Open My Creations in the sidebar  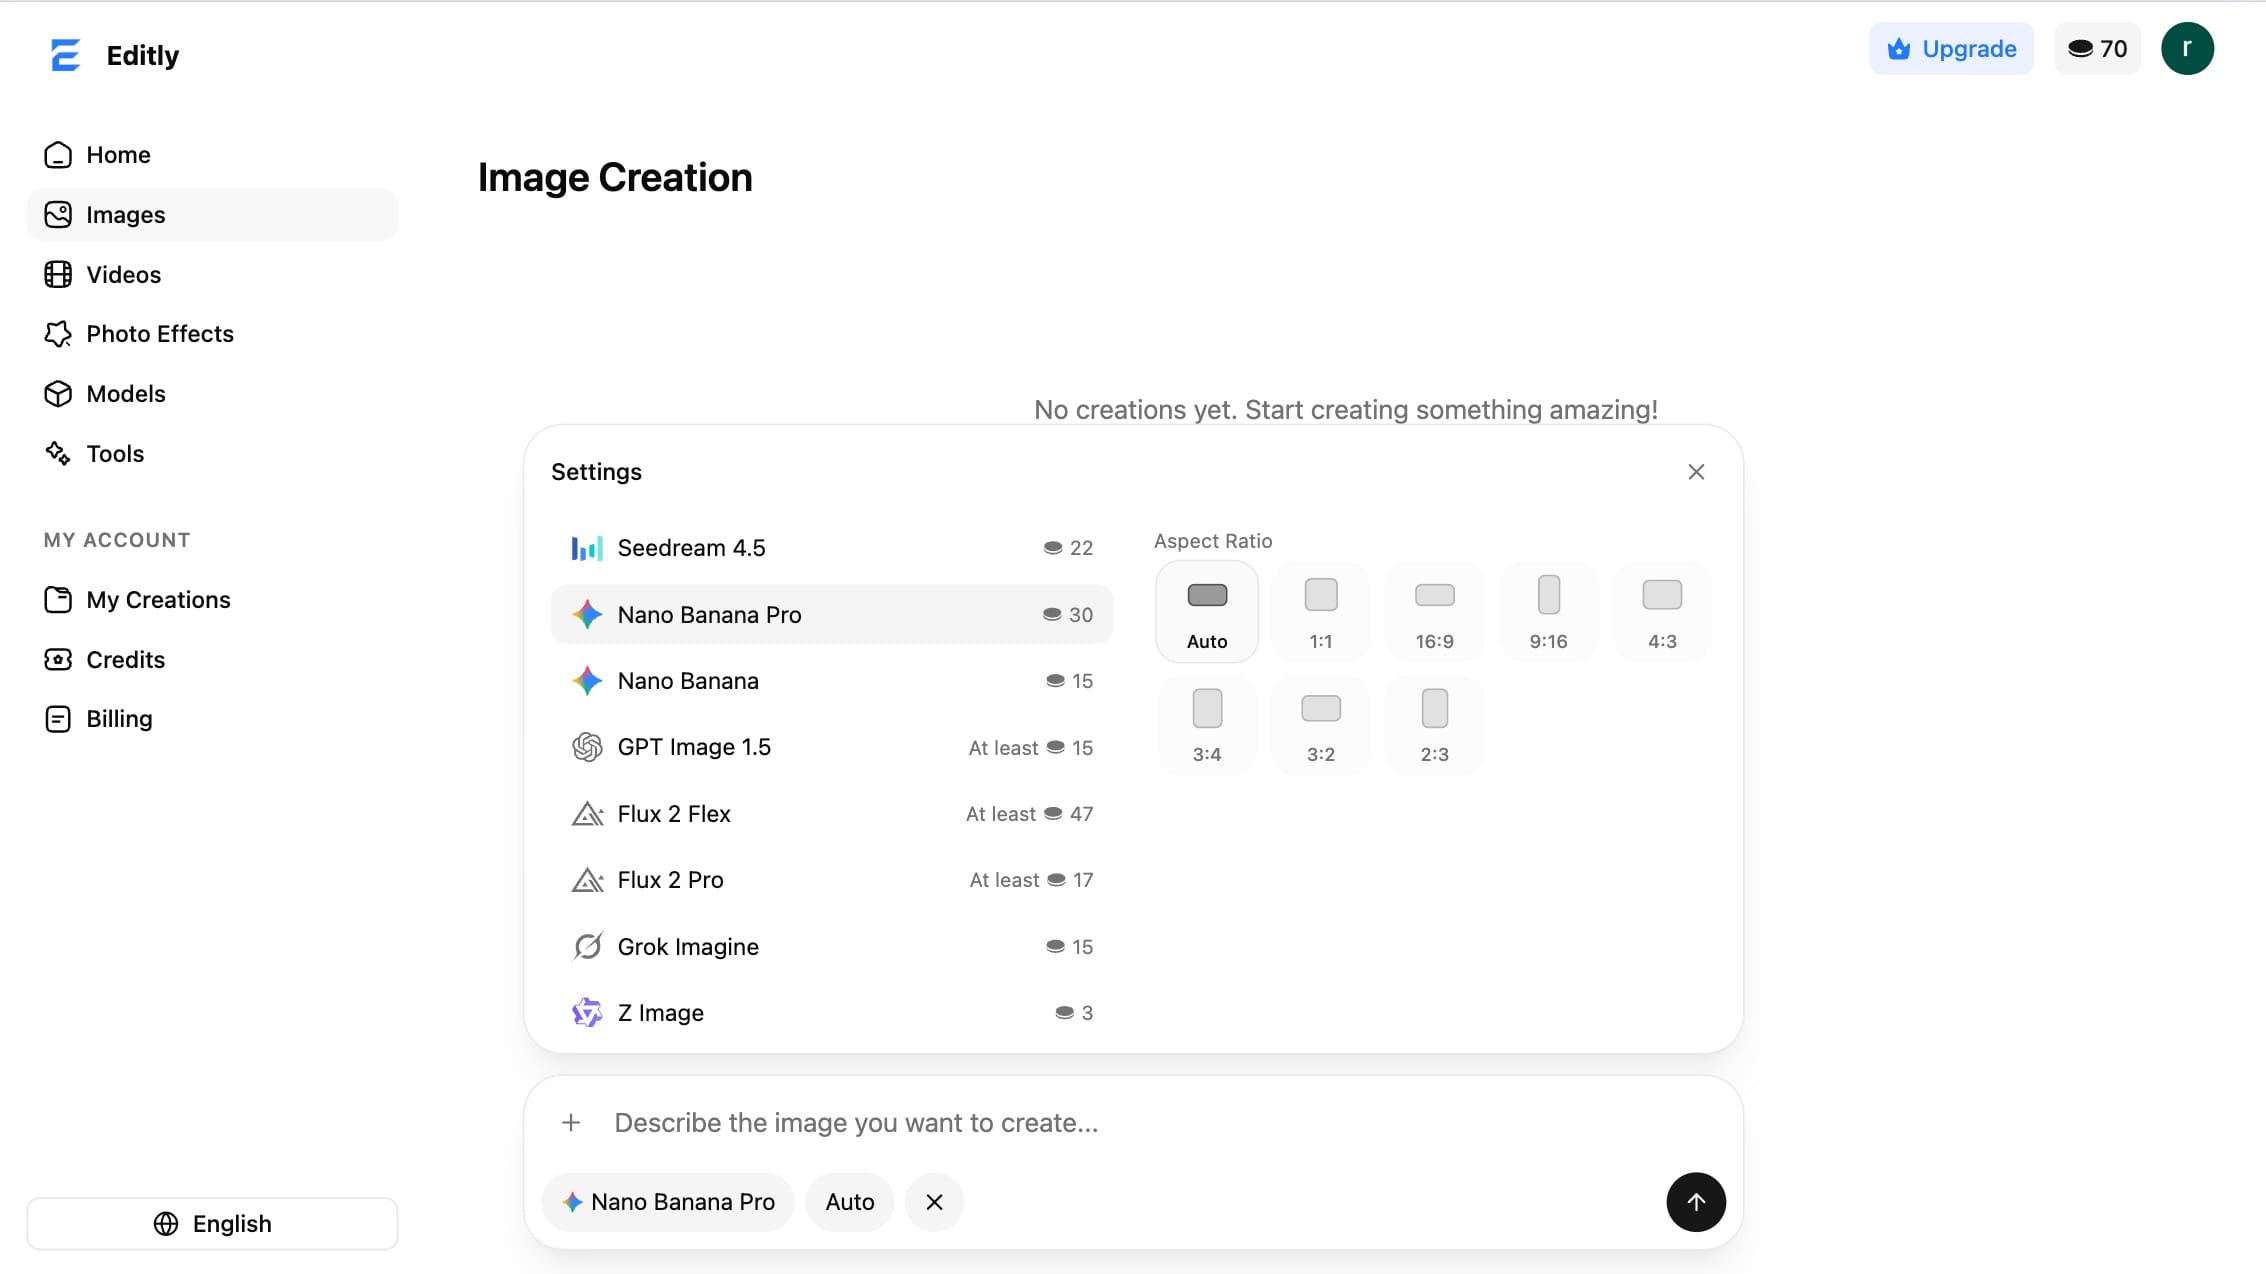tap(158, 600)
